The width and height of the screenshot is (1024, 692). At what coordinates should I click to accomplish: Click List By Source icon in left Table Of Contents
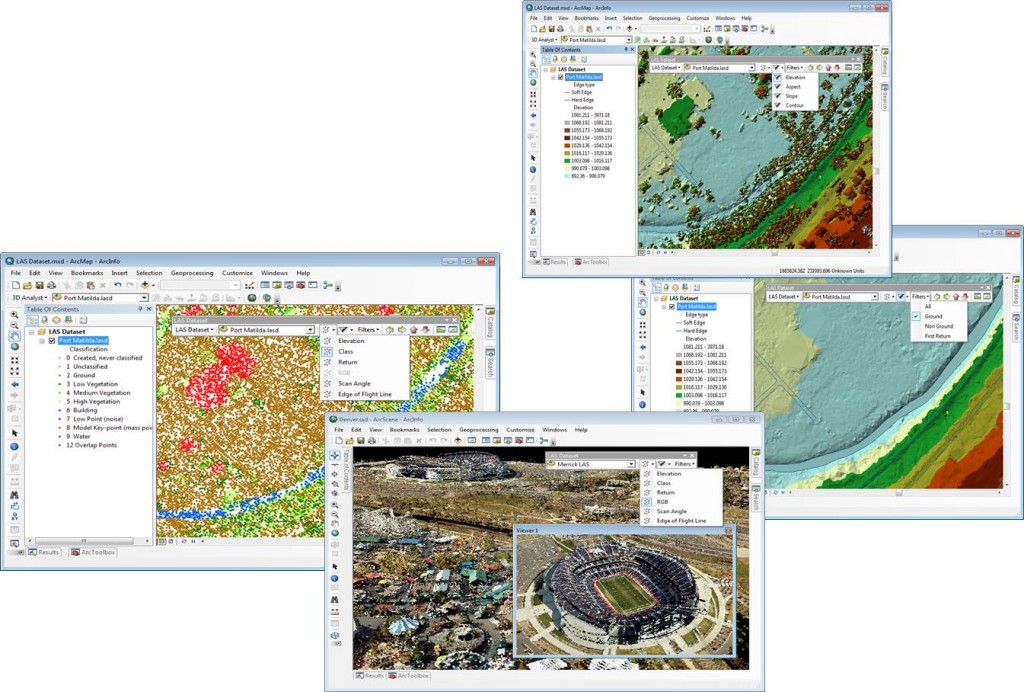click(x=44, y=320)
